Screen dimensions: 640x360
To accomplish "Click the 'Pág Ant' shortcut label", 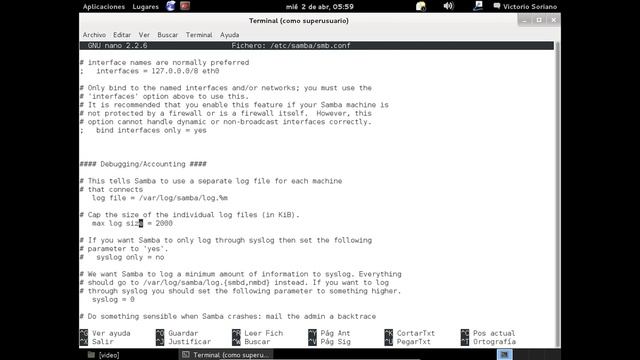I will [x=335, y=333].
